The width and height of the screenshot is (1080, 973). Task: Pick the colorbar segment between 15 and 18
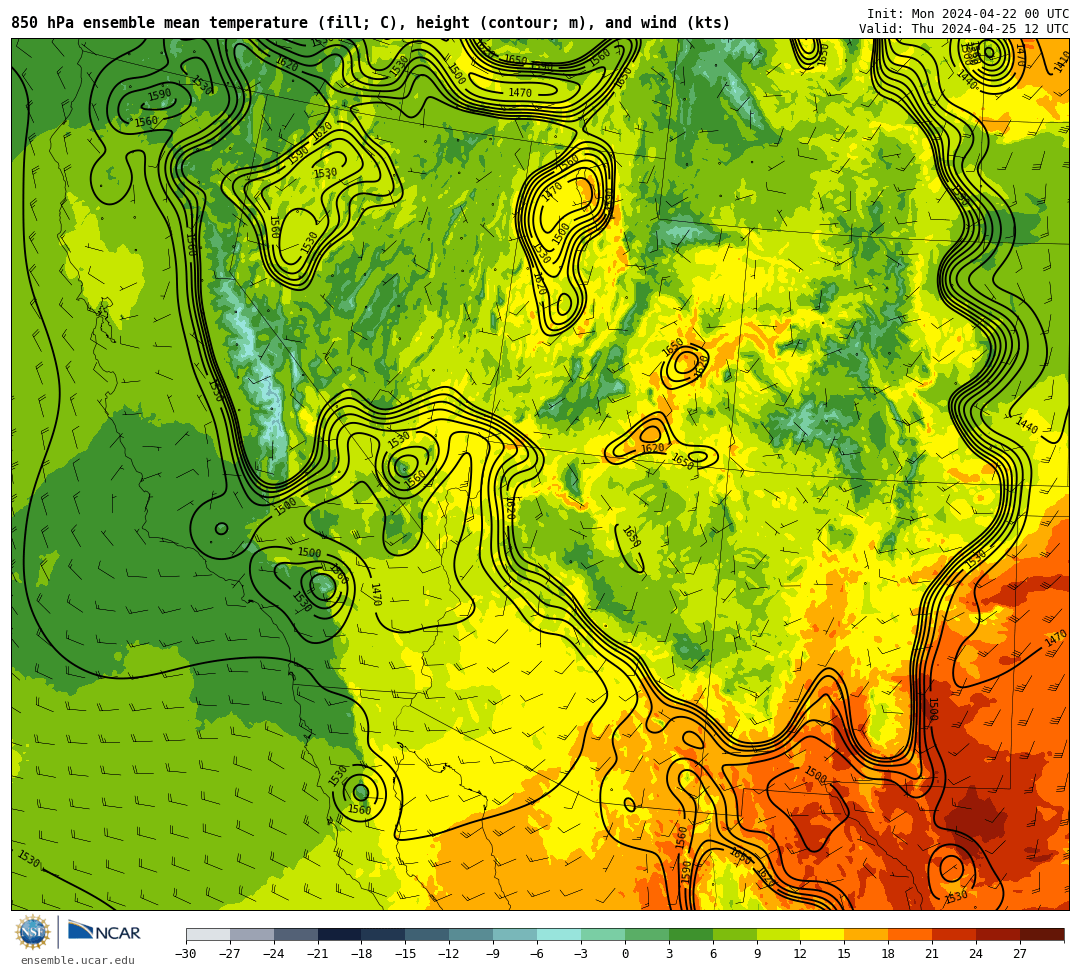[866, 934]
